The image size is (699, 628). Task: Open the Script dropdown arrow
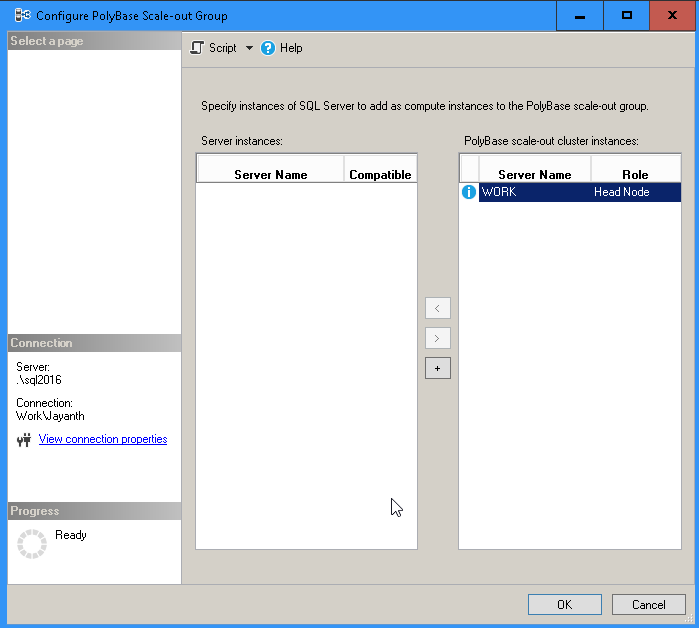tap(249, 48)
